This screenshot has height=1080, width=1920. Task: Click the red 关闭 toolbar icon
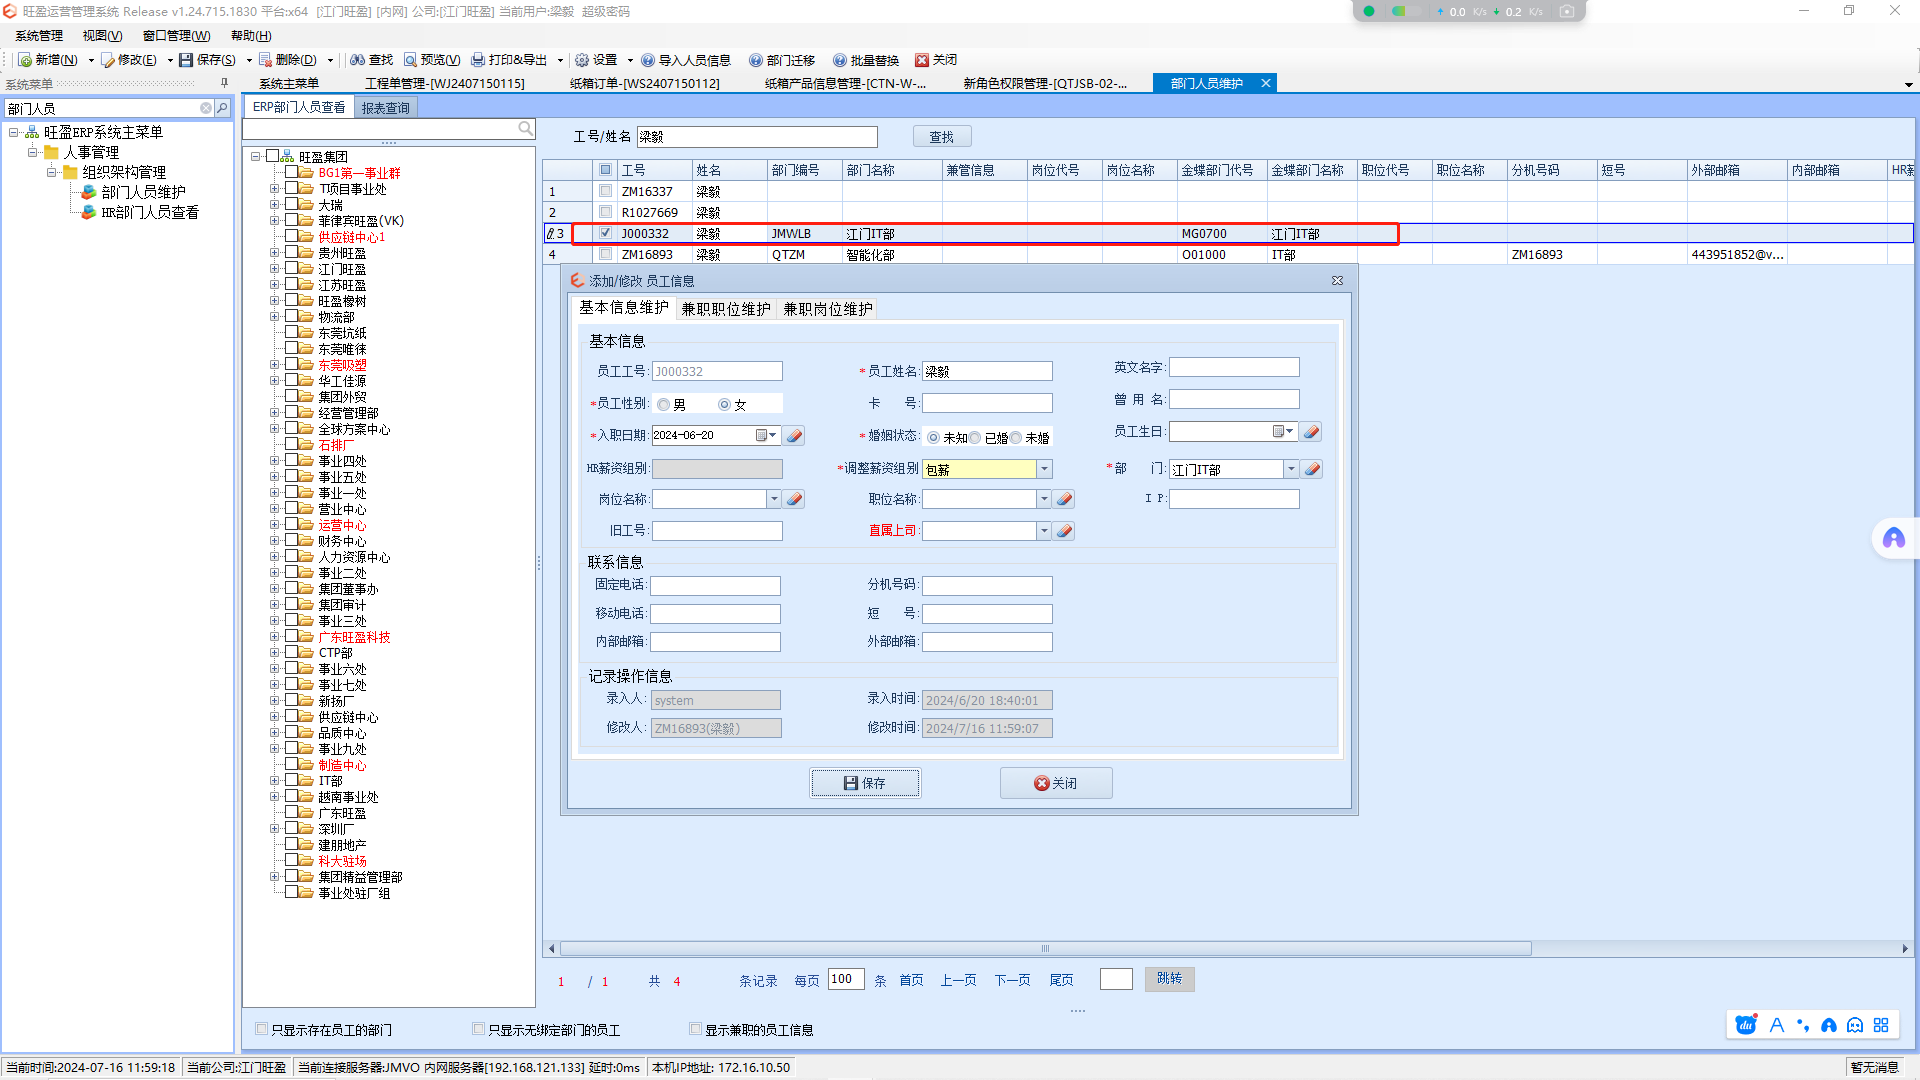coord(922,60)
